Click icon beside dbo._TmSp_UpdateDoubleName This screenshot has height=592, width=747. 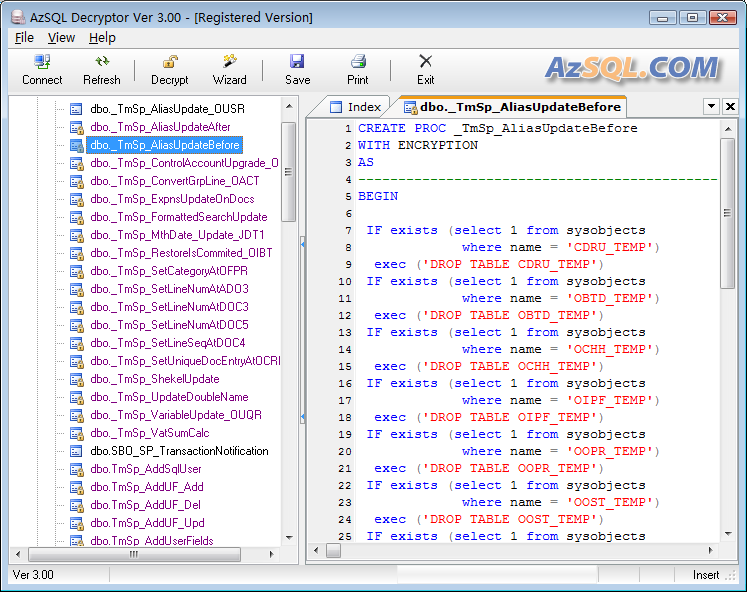(76, 397)
